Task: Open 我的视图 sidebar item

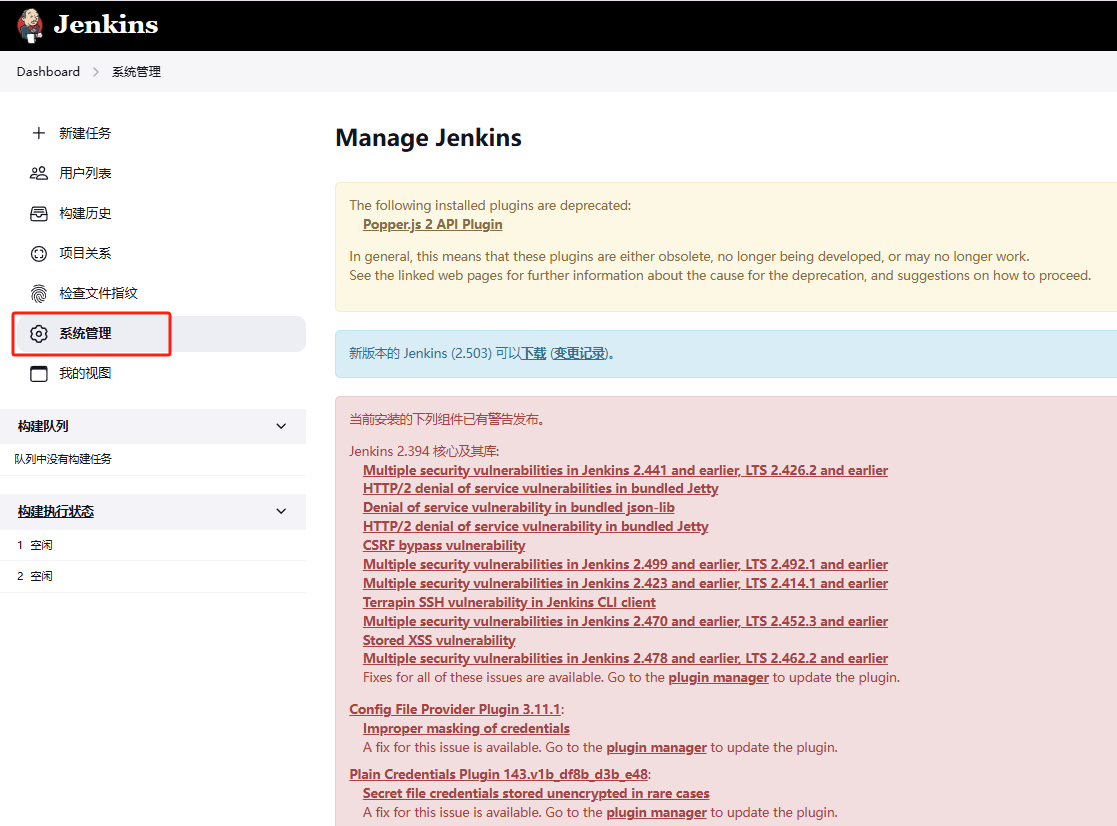Action: [x=85, y=373]
